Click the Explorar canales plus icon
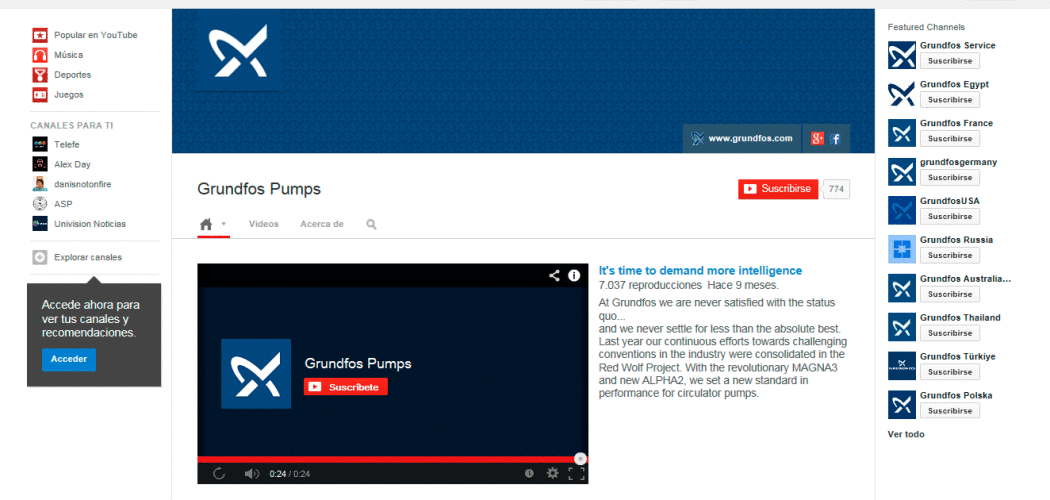Viewport: 1050px width, 500px height. point(40,257)
